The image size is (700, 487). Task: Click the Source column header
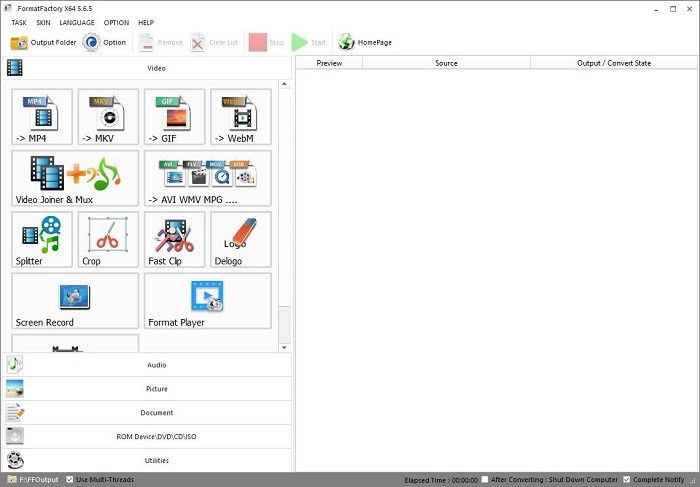coord(446,63)
